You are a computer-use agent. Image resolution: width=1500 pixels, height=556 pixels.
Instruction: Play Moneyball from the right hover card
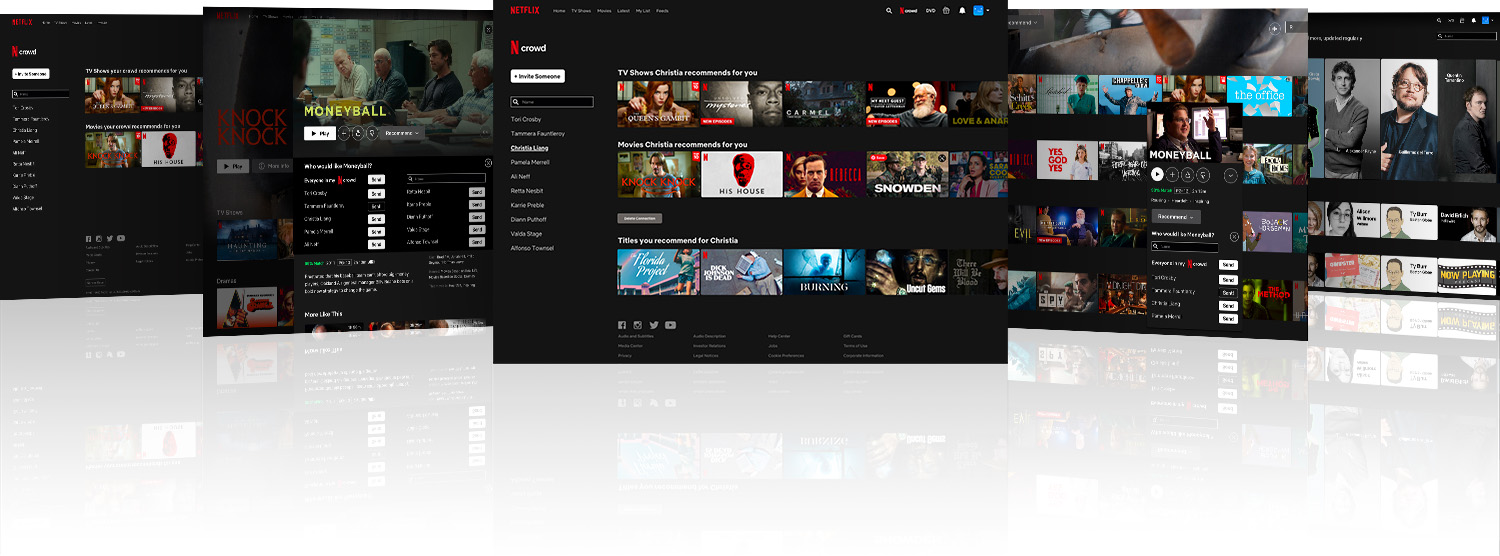tap(1158, 175)
